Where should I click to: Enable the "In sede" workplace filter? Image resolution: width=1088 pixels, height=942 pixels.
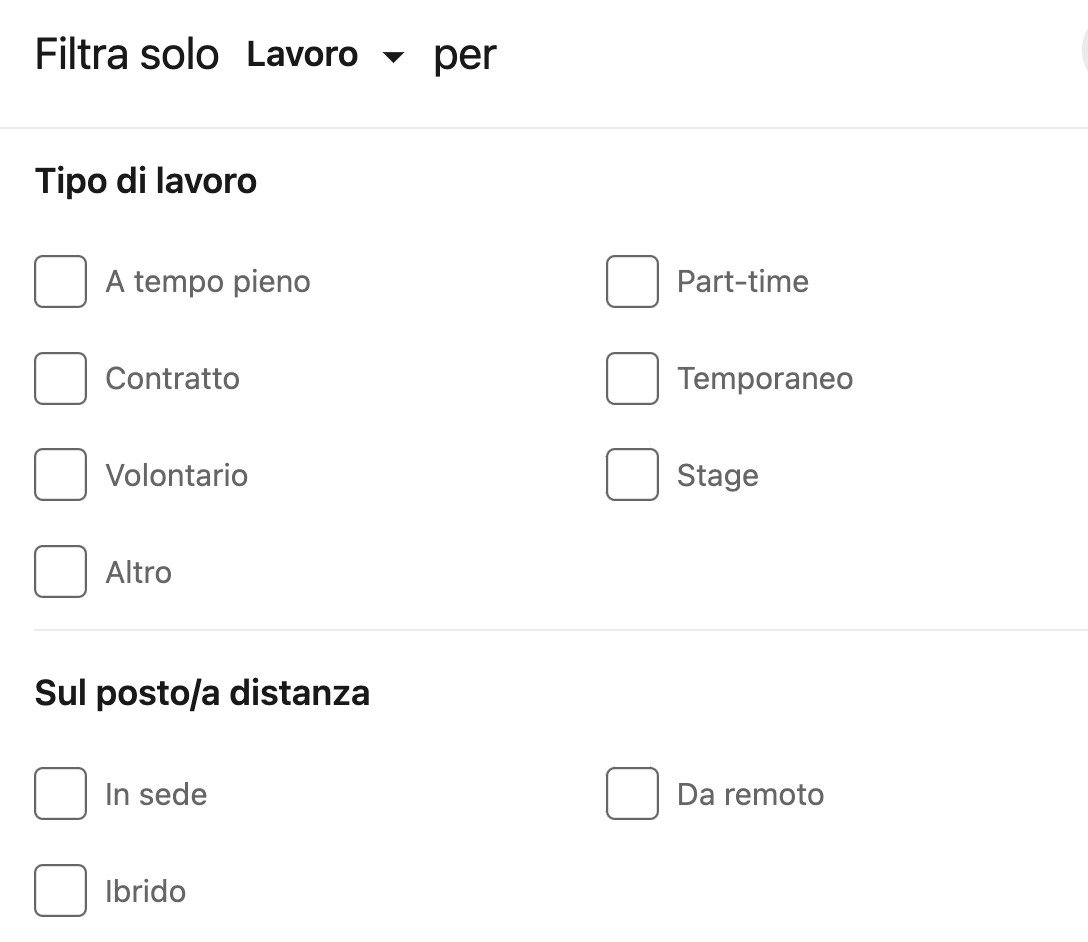(x=60, y=793)
